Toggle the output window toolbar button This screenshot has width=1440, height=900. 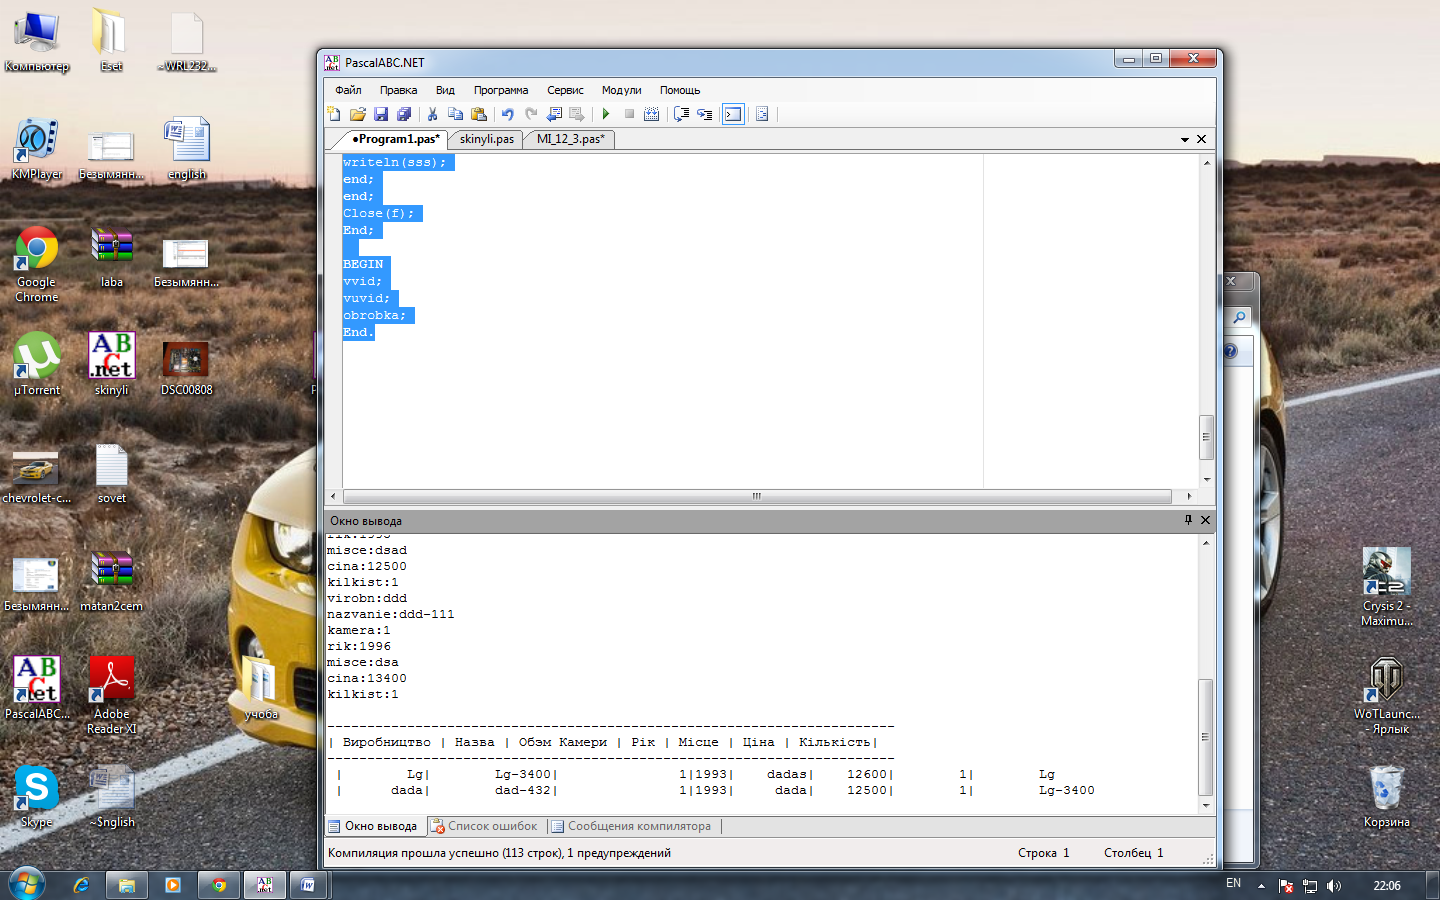point(733,114)
